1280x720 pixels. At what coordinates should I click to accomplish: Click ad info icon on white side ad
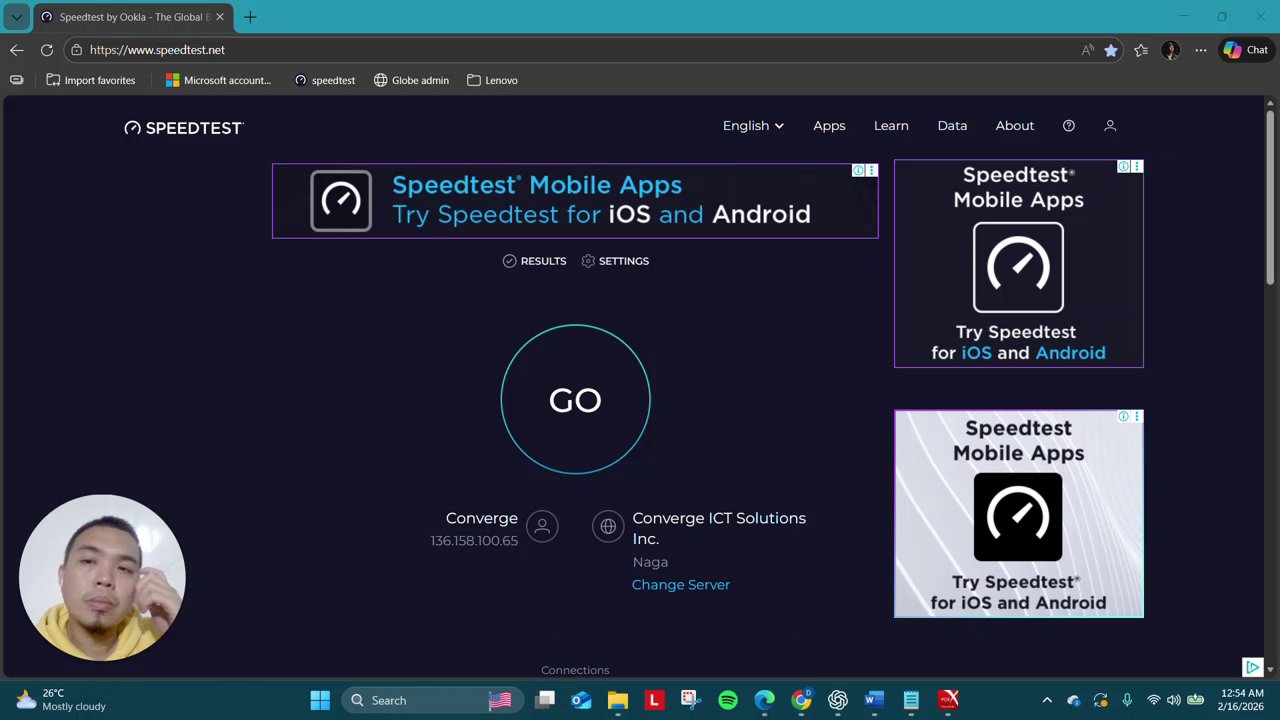[1124, 417]
